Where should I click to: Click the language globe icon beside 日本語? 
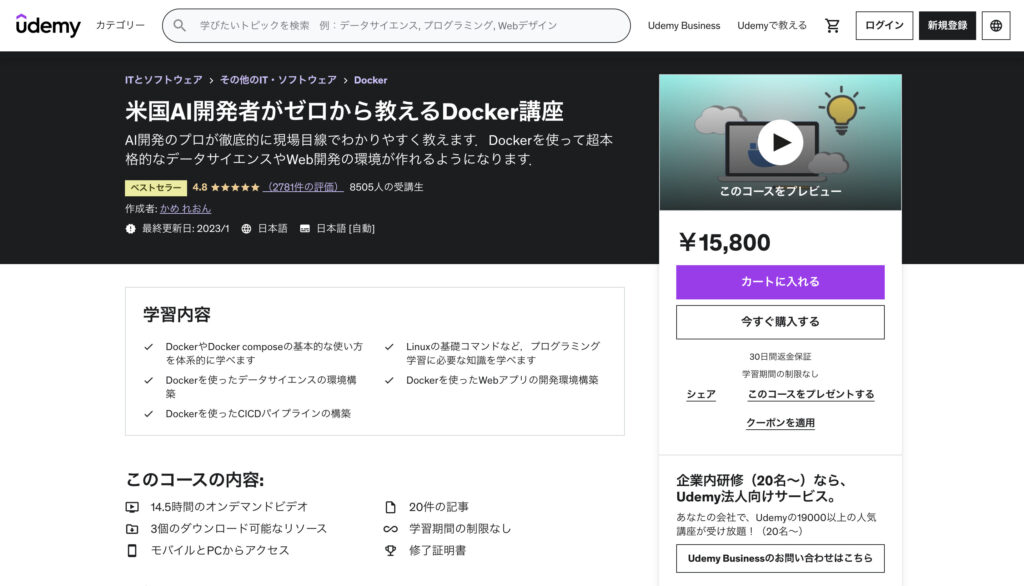tap(246, 229)
